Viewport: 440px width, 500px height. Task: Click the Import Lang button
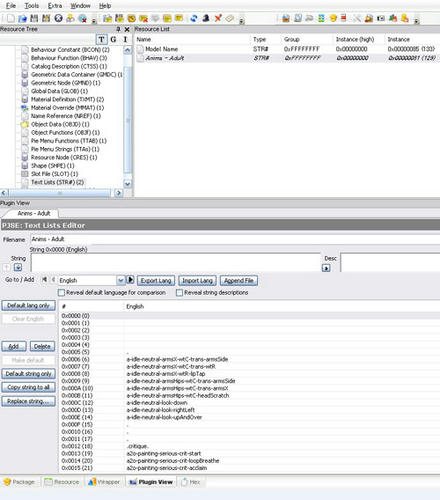197,280
